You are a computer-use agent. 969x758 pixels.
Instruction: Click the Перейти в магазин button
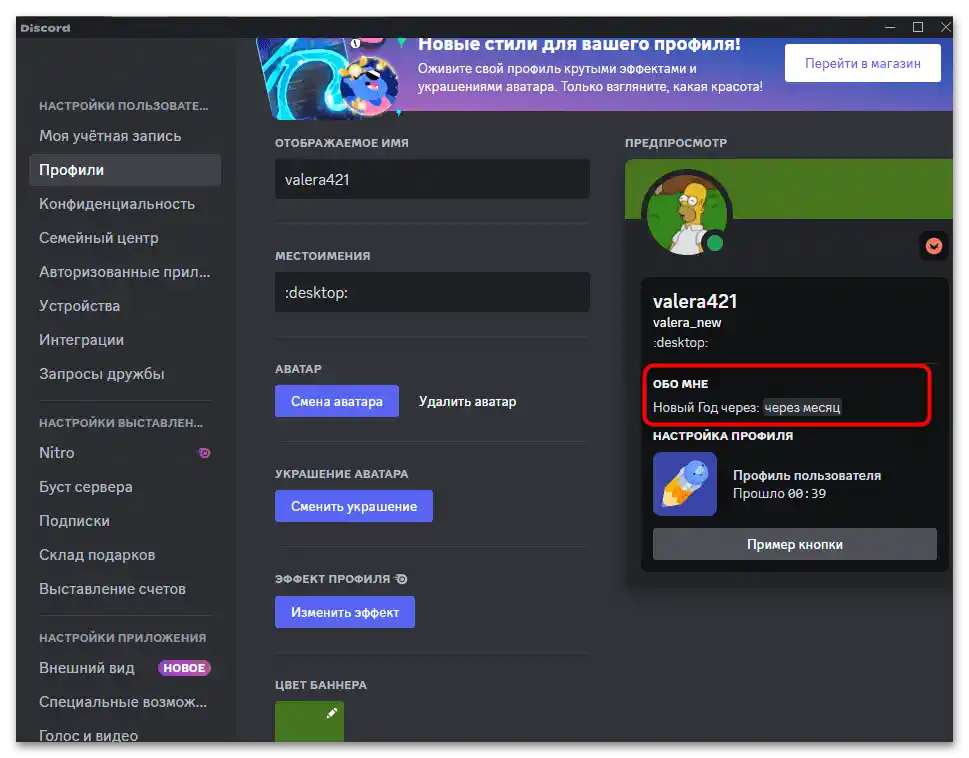tap(863, 63)
